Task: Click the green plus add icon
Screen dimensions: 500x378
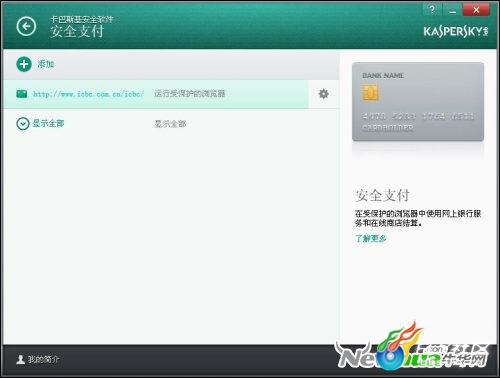Action: click(24, 64)
